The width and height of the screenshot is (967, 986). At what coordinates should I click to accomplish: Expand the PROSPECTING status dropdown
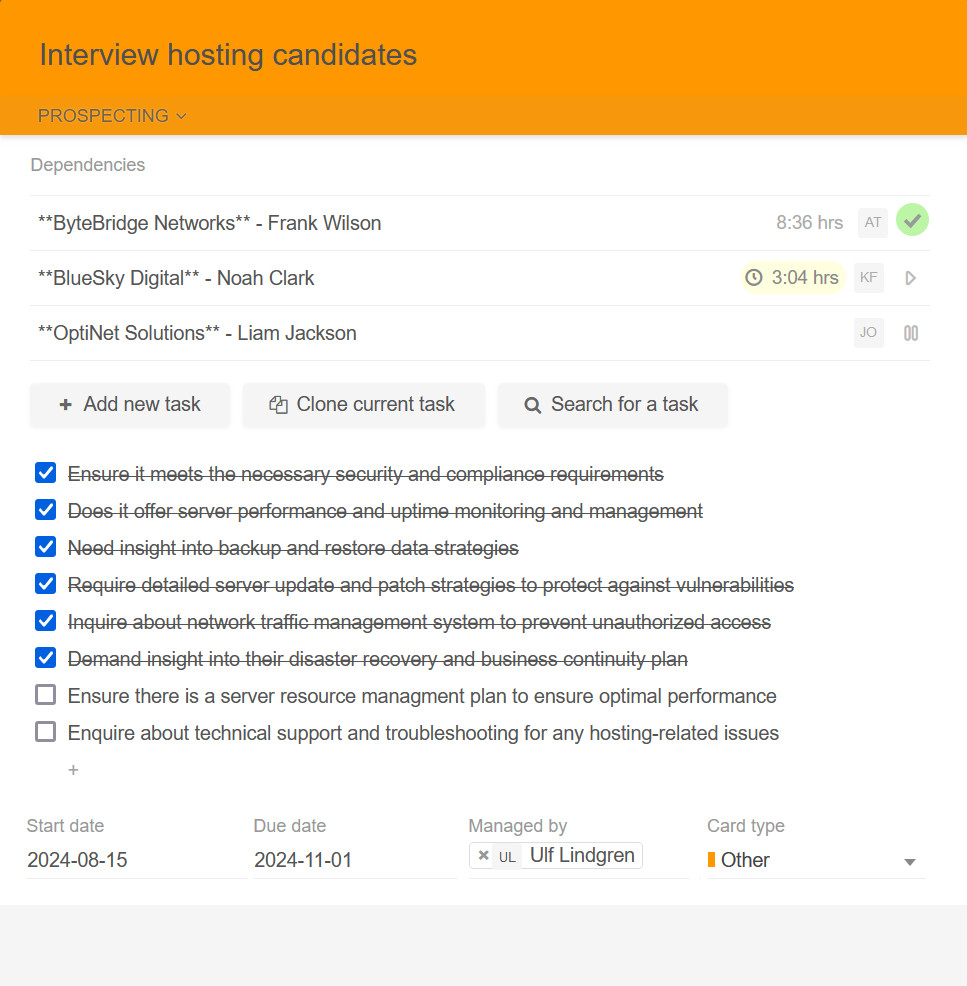coord(112,116)
